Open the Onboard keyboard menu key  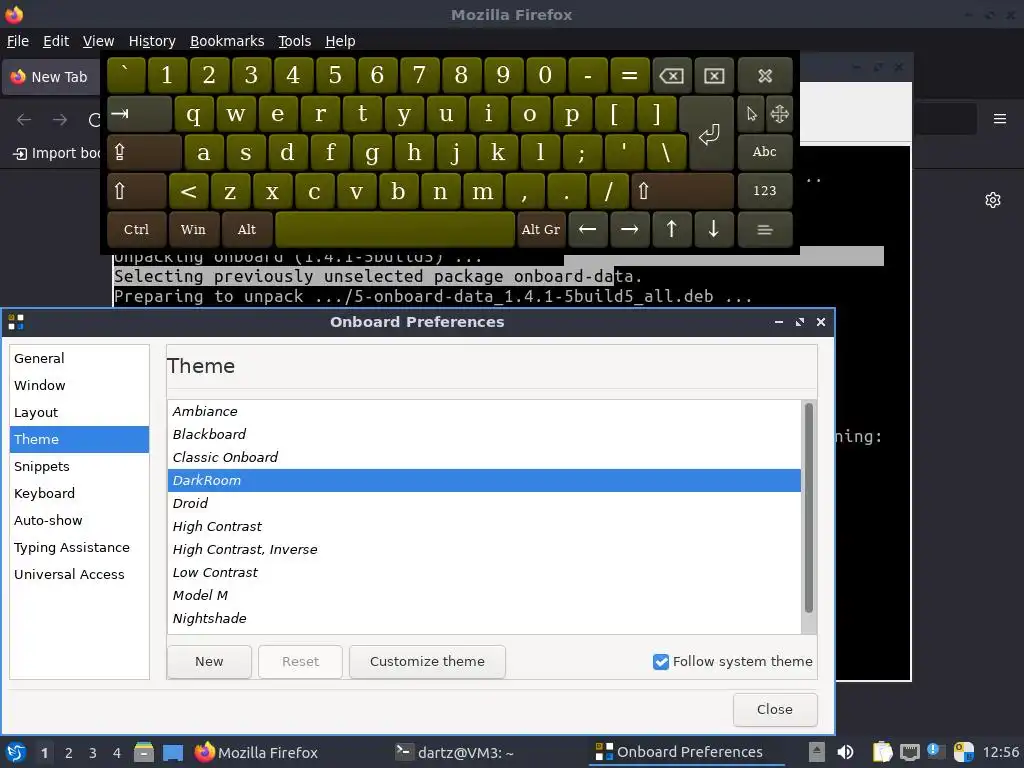(765, 230)
